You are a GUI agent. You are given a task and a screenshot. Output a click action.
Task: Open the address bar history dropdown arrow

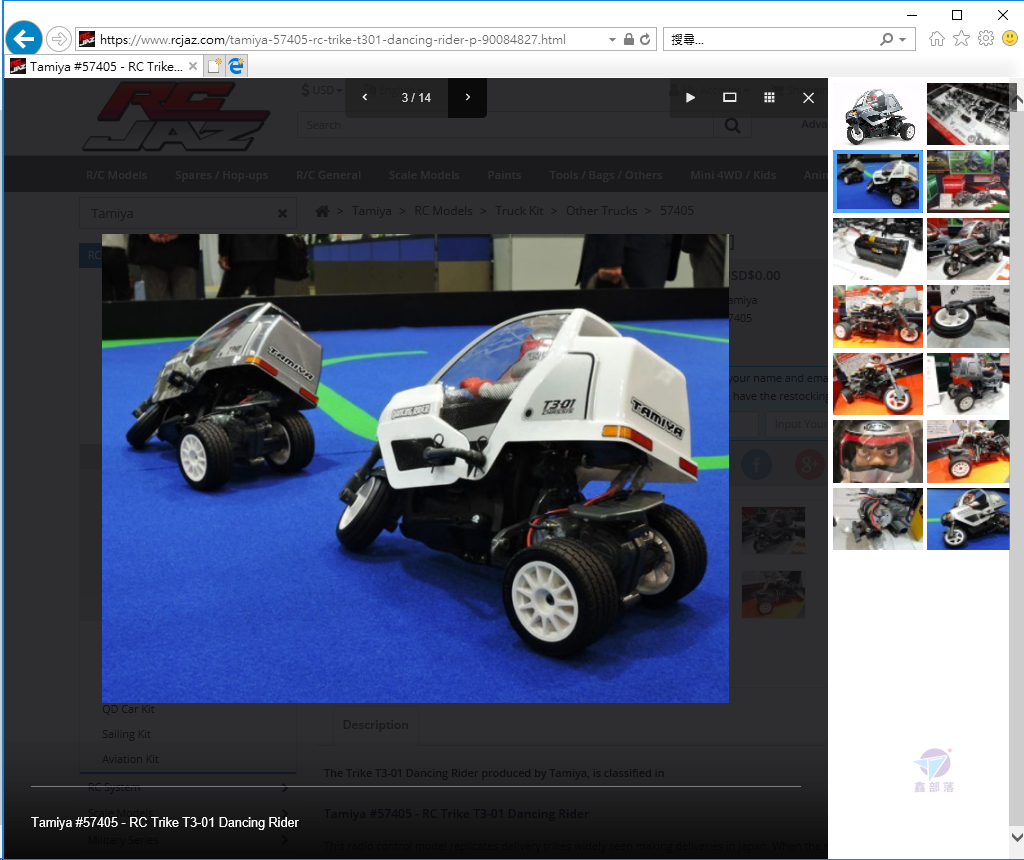coord(612,40)
